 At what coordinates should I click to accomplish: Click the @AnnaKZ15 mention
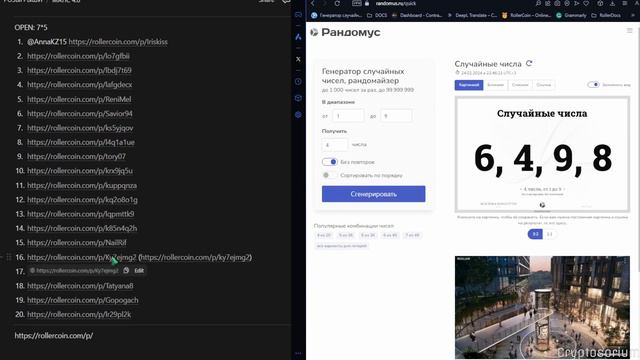(47, 42)
